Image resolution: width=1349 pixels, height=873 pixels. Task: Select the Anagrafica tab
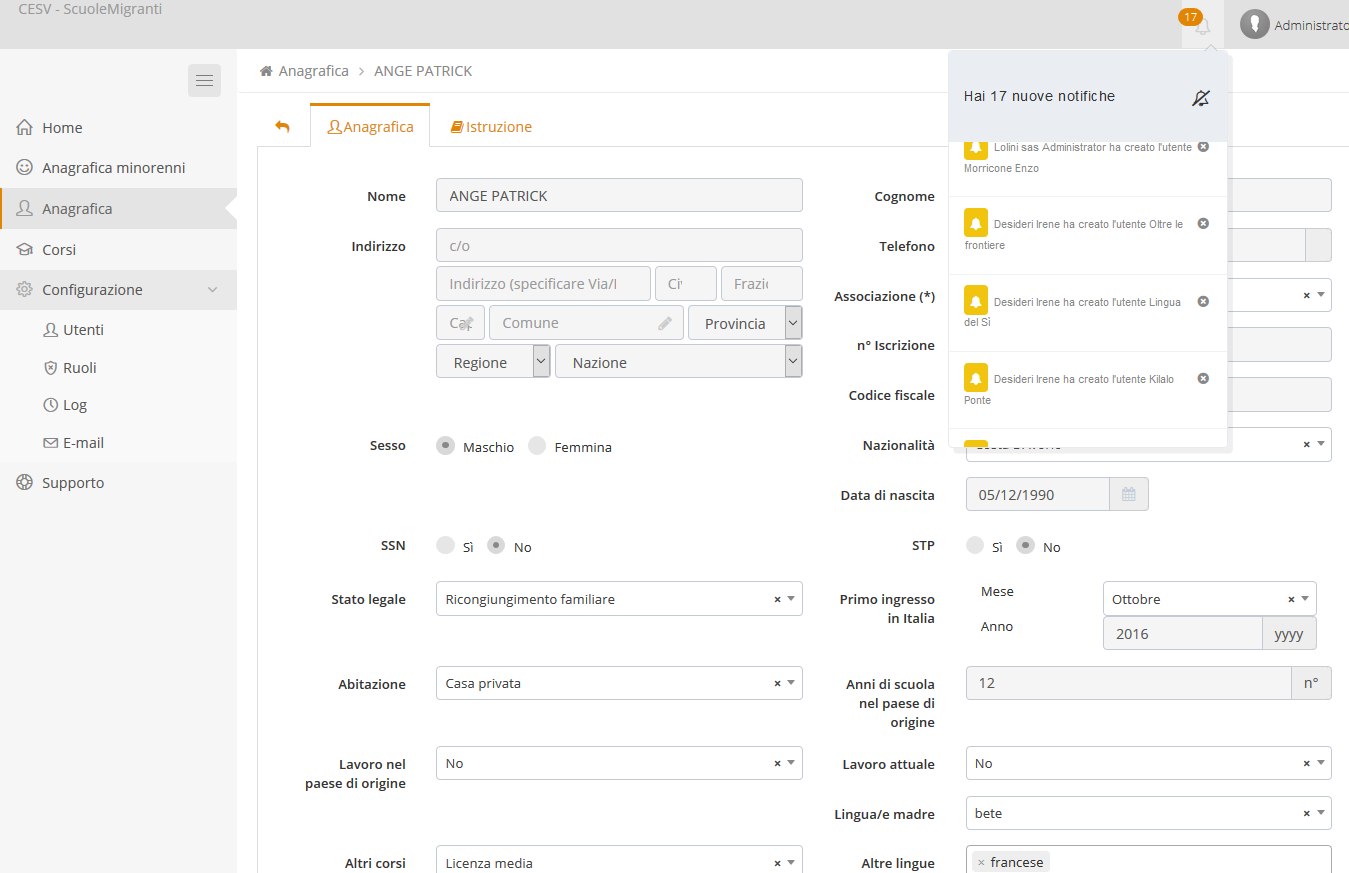(x=370, y=127)
